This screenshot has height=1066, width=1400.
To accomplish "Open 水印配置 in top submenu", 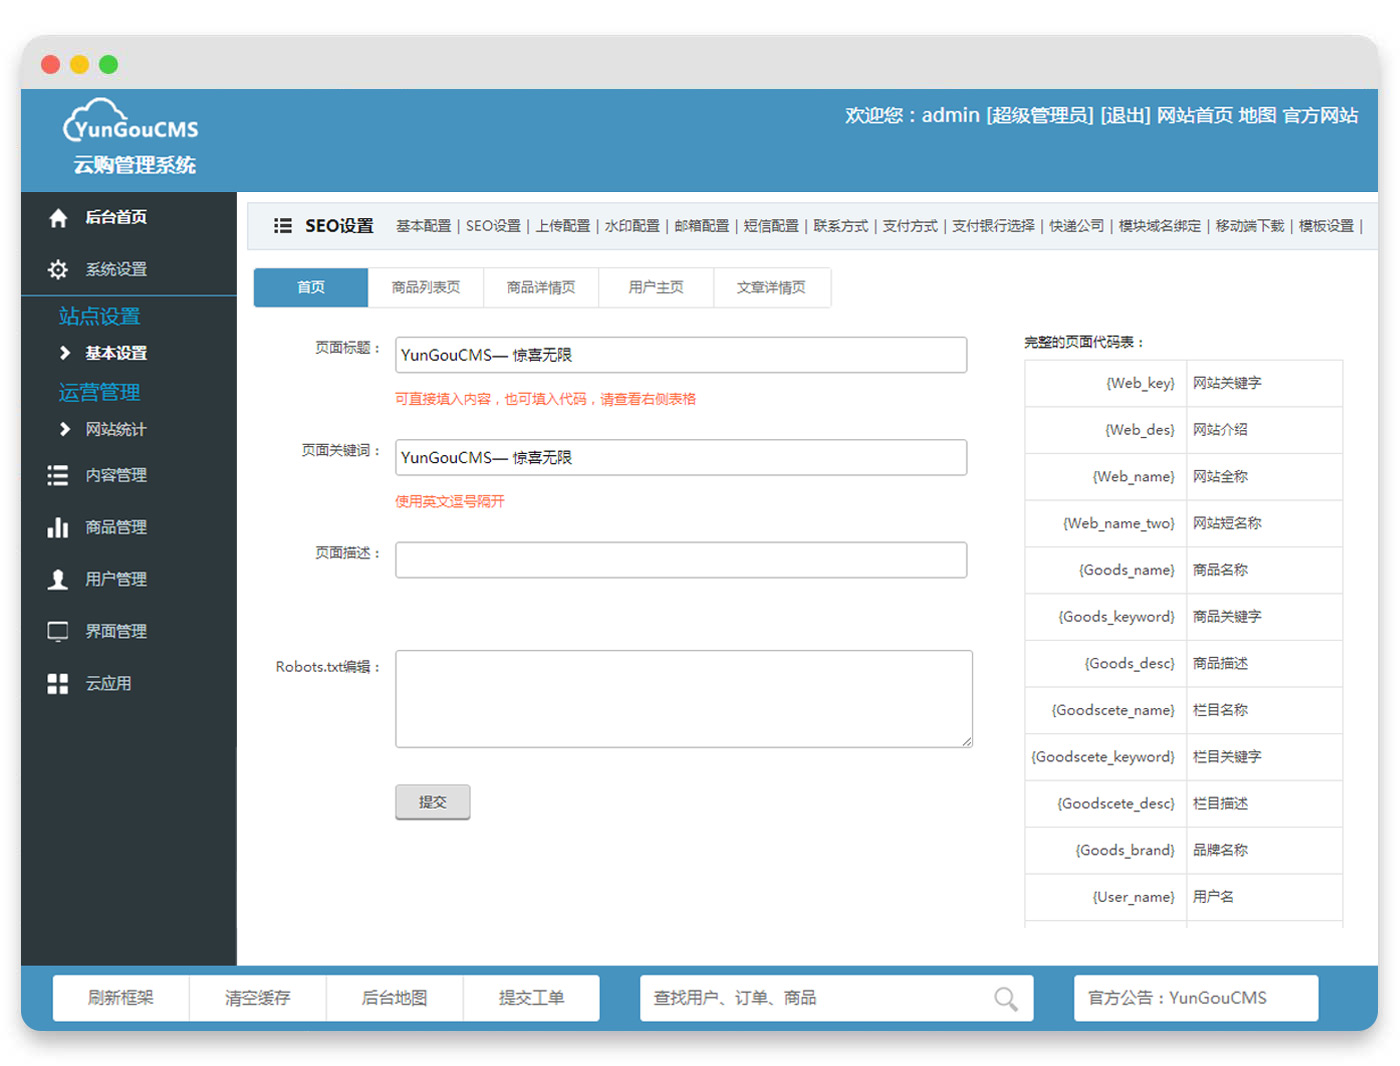I will coord(632,226).
